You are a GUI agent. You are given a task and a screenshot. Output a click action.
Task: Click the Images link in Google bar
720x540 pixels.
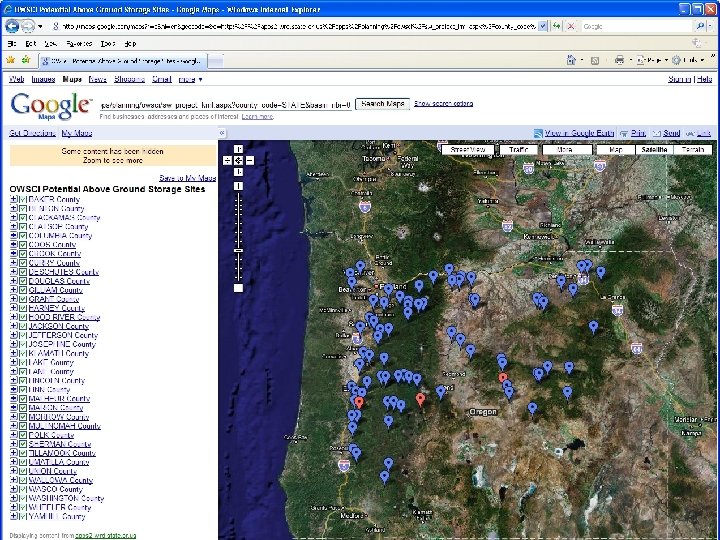click(x=43, y=79)
